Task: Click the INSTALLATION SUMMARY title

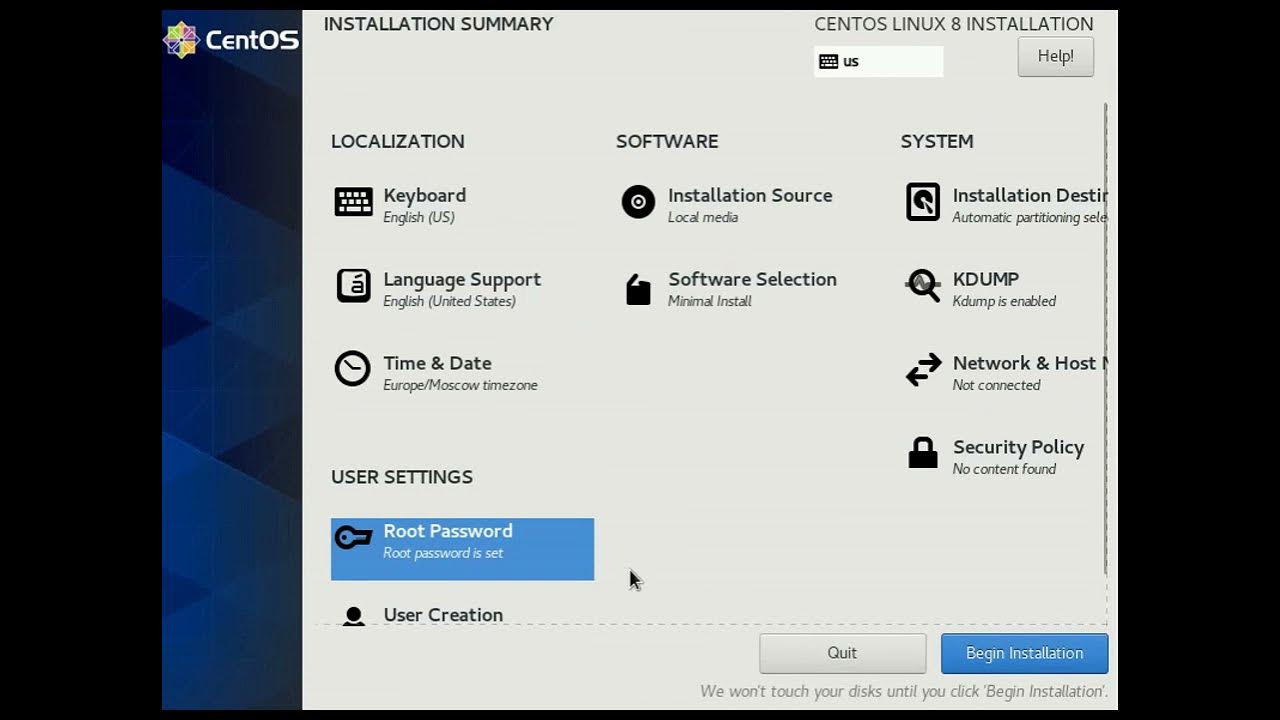Action: [x=438, y=24]
